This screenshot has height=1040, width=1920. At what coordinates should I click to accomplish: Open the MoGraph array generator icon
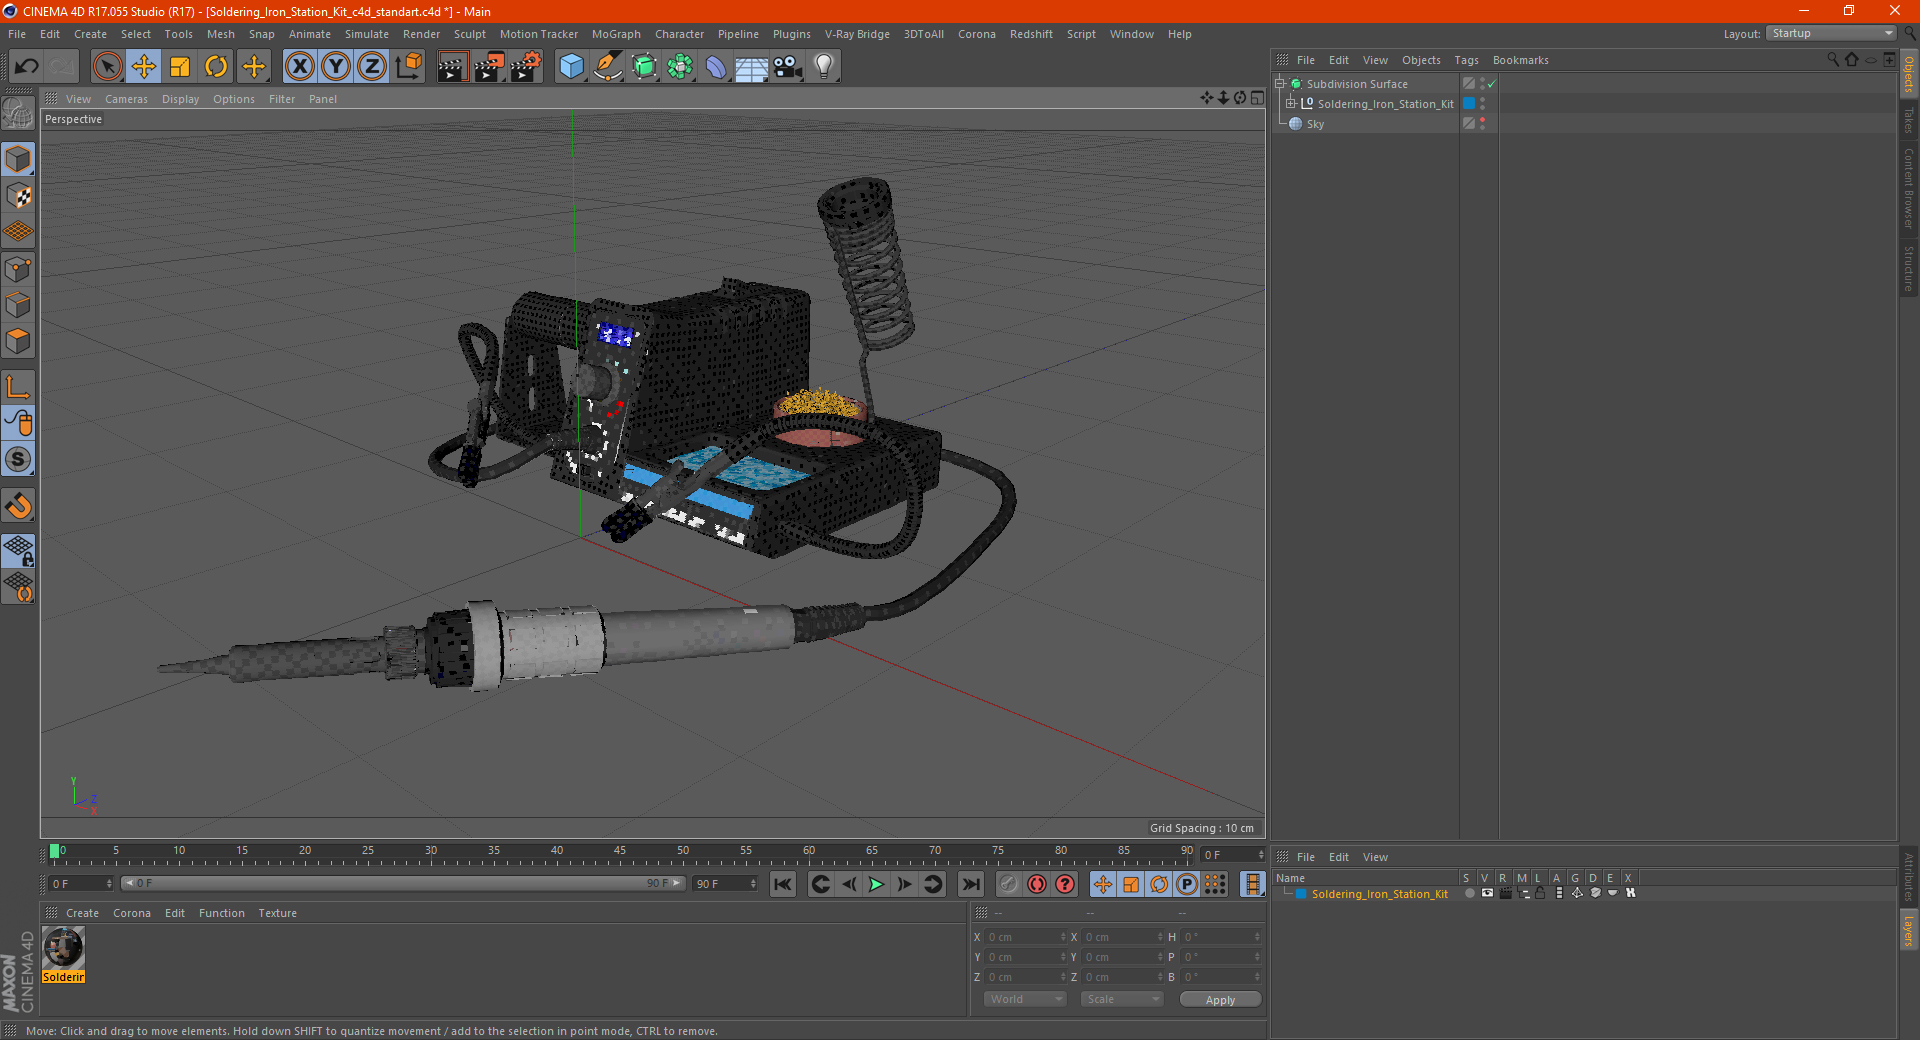[680, 67]
